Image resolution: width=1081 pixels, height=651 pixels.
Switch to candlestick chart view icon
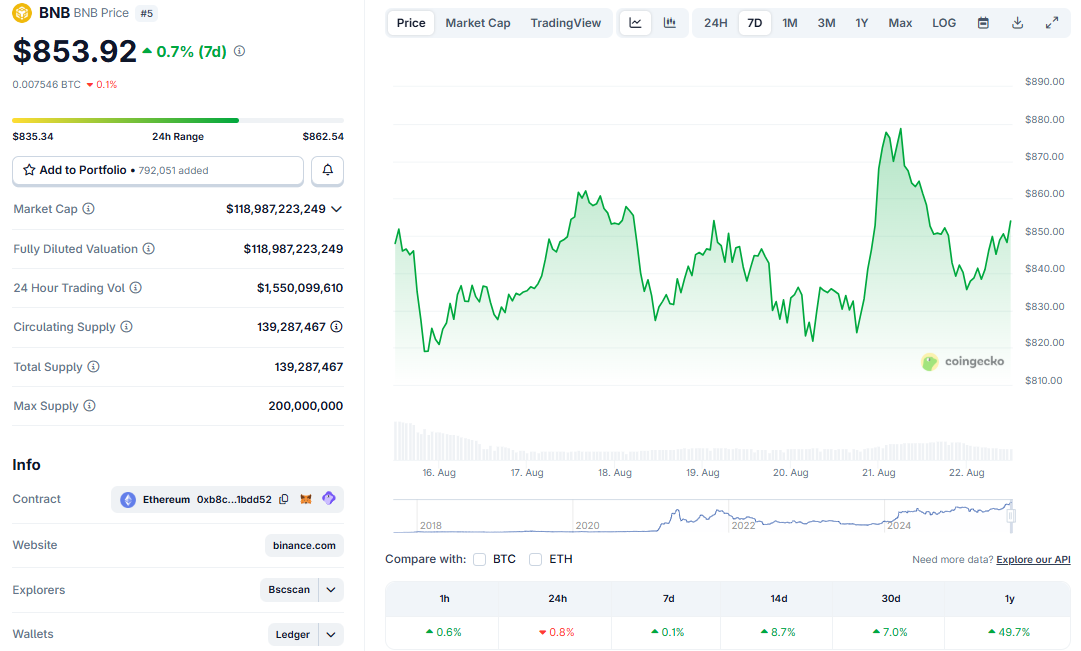pos(669,23)
